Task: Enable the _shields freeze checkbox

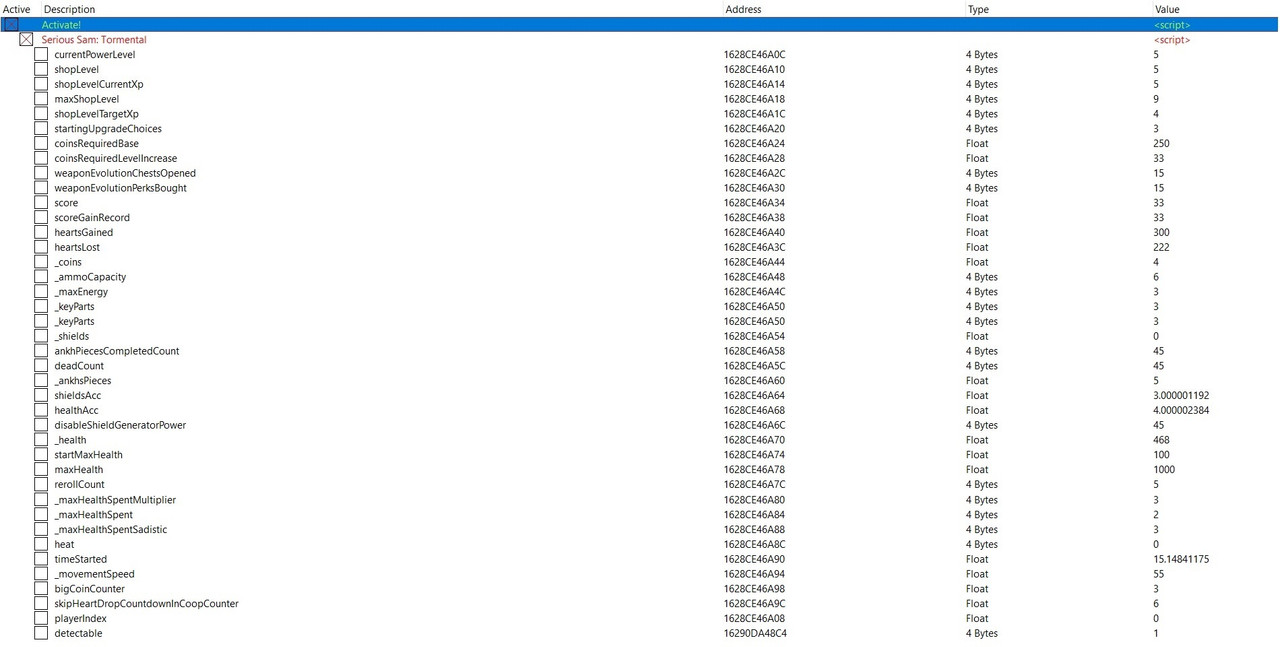Action: coord(41,336)
